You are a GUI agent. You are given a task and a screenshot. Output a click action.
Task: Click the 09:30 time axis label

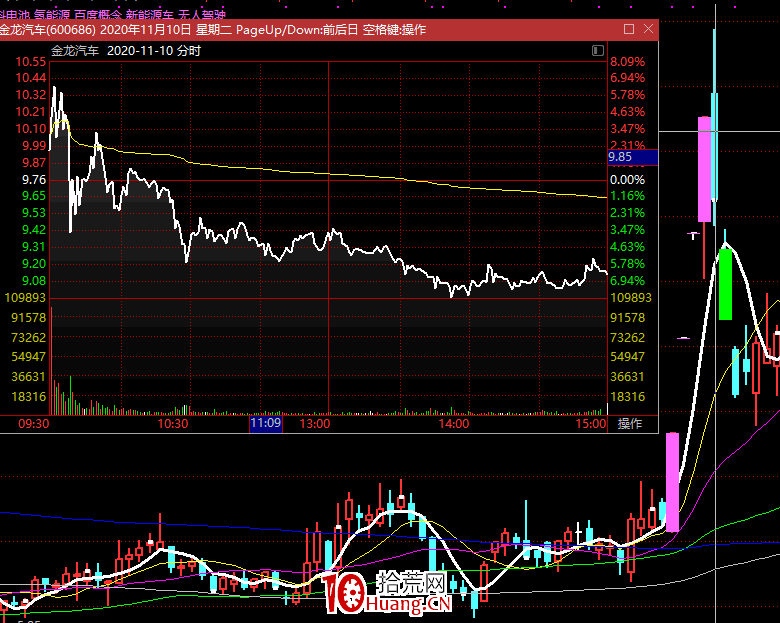34,424
